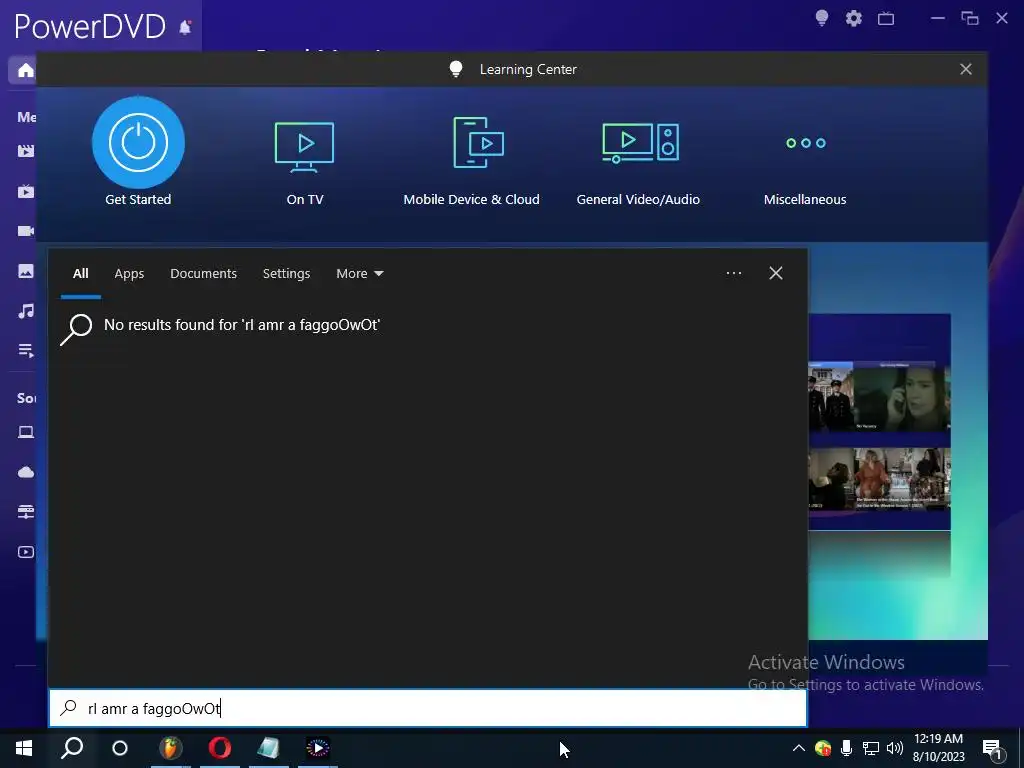Open Music note icon in sidebar
Screen dimensions: 1024x768
tap(25, 311)
